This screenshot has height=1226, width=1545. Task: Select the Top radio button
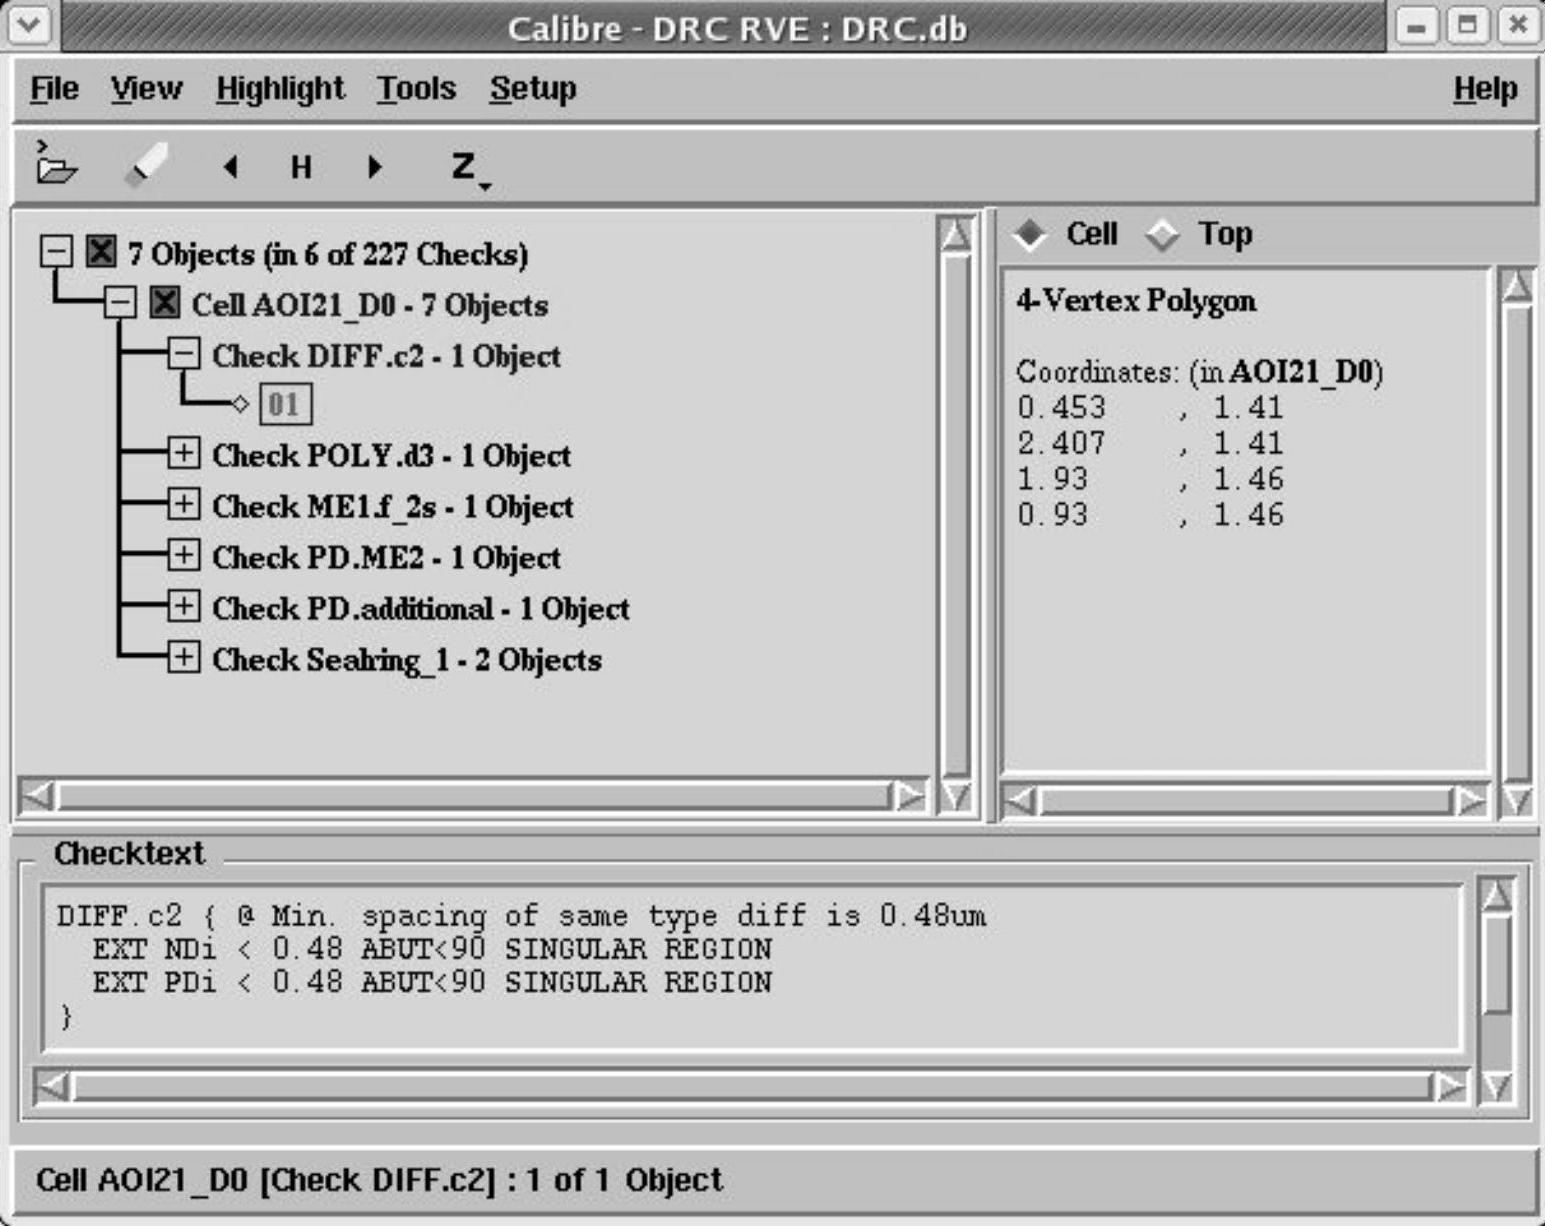1162,235
